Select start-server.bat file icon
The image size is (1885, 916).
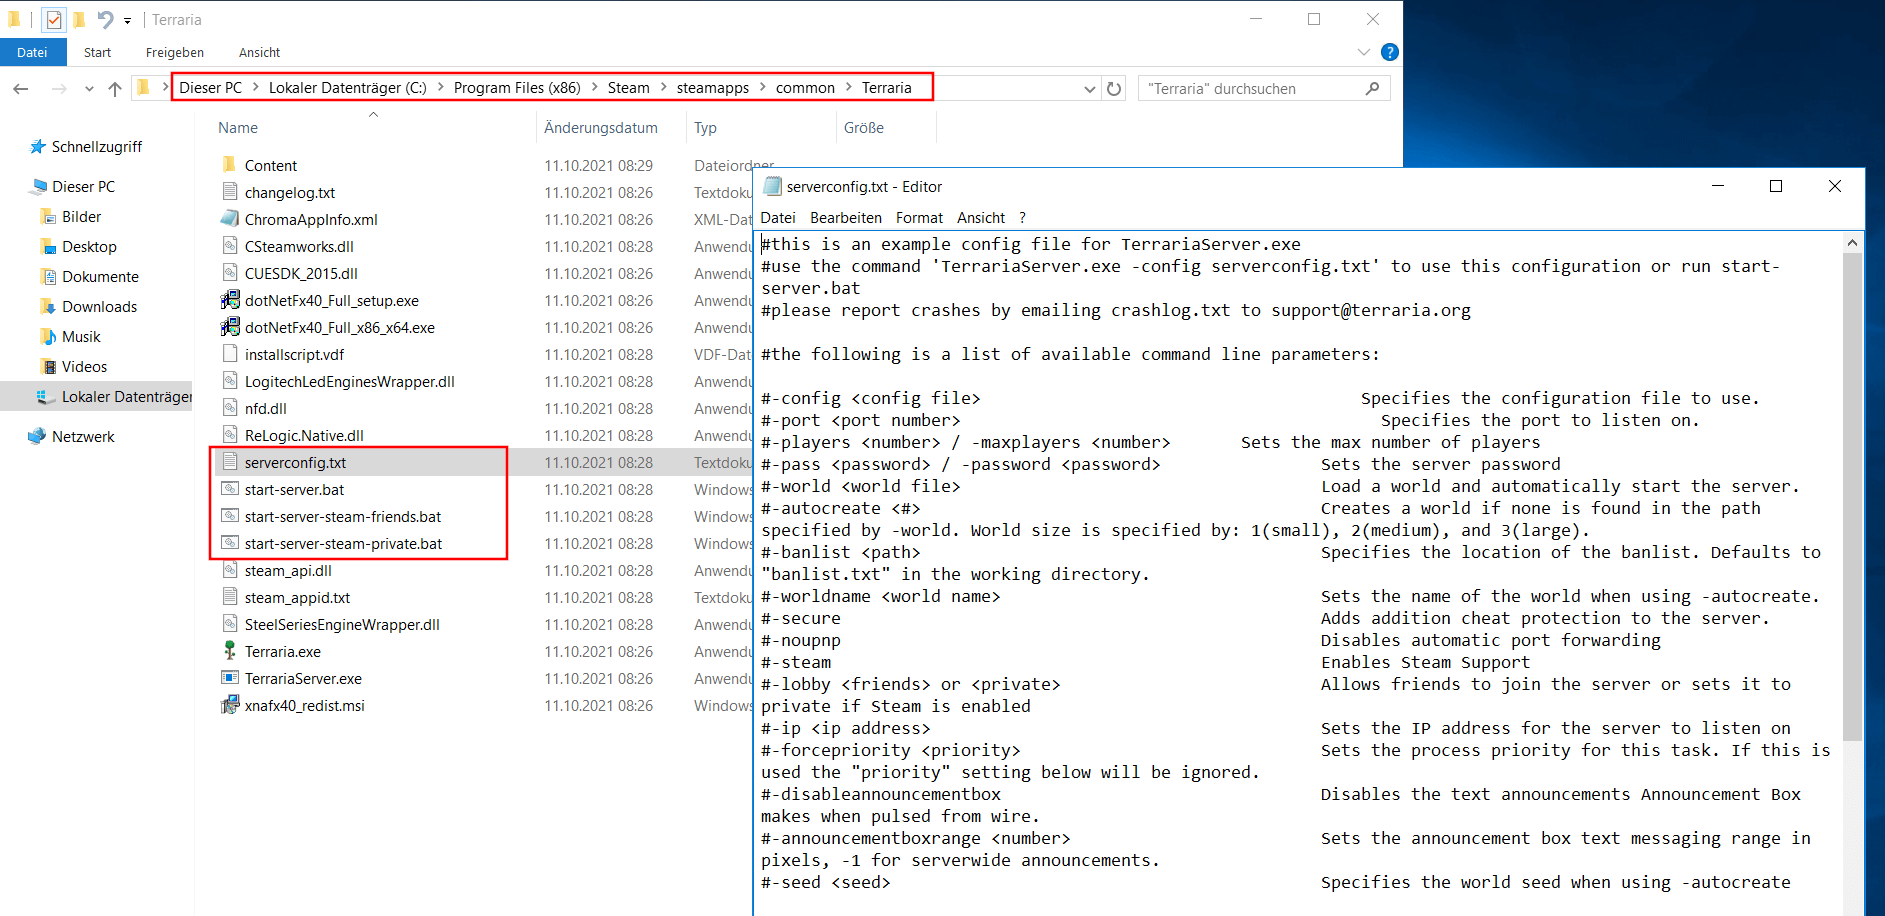(230, 489)
